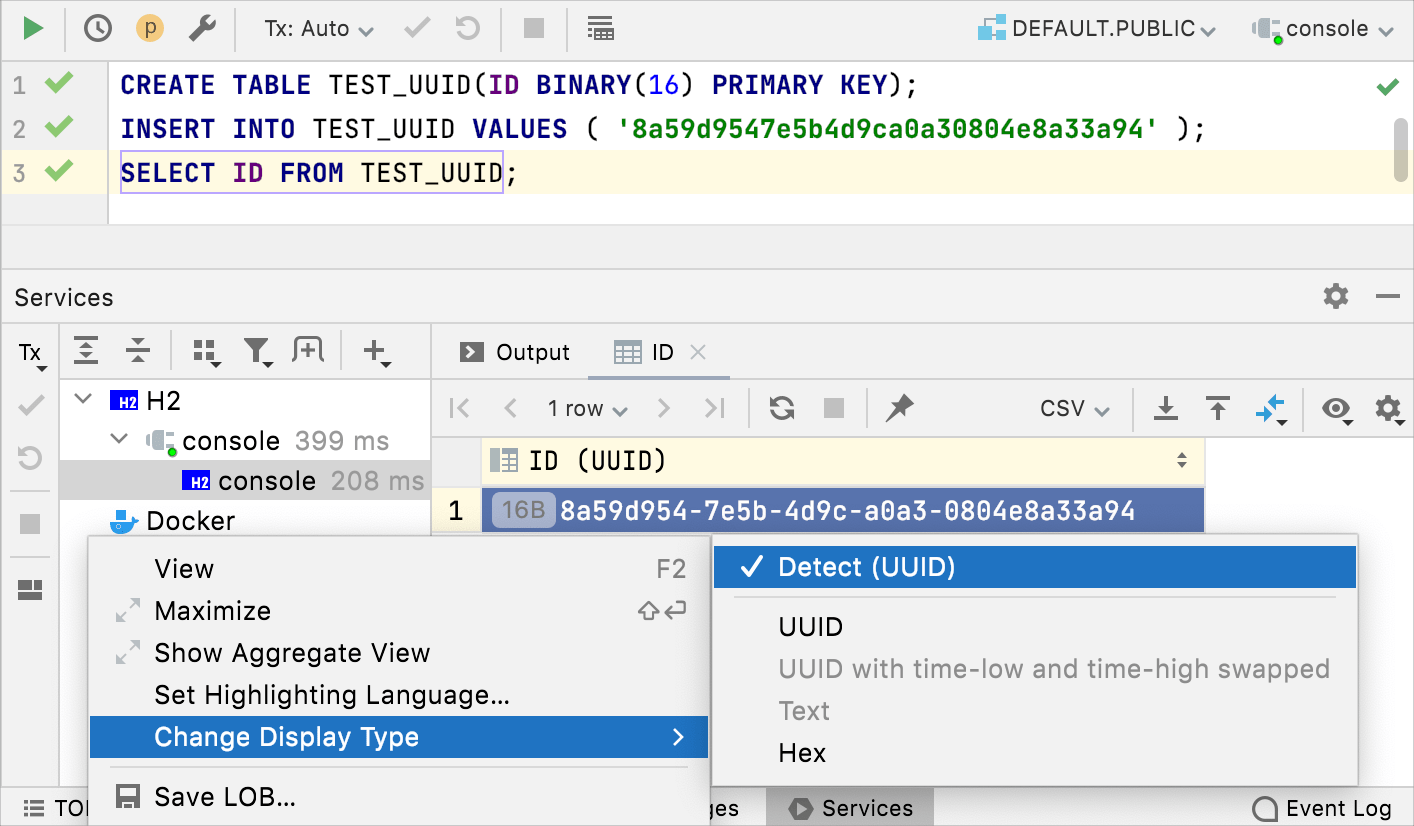The image size is (1414, 826).
Task: Filter data sources with the funnel icon
Action: click(257, 351)
